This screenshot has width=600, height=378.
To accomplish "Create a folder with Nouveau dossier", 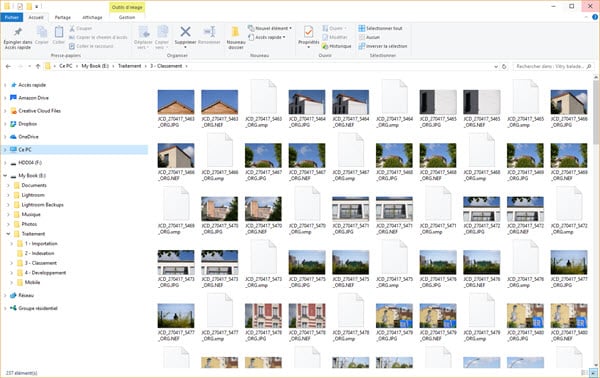I will pyautogui.click(x=236, y=37).
